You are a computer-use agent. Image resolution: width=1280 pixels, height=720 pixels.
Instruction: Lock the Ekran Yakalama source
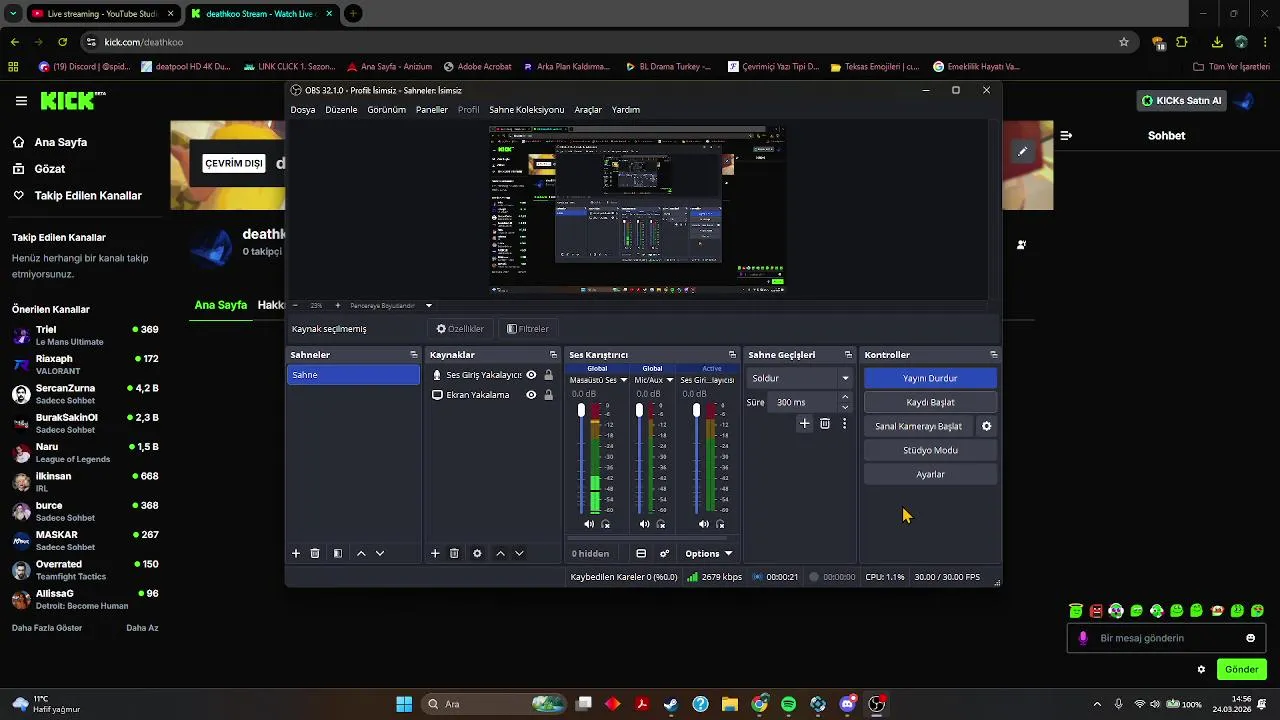coord(548,395)
